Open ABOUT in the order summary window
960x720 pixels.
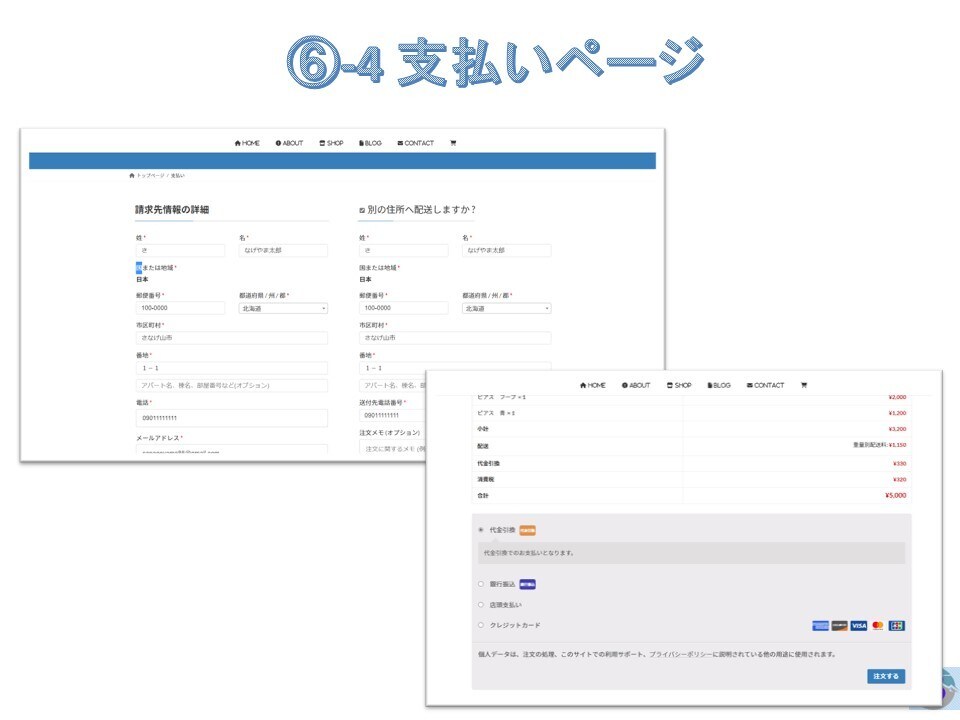coord(636,386)
